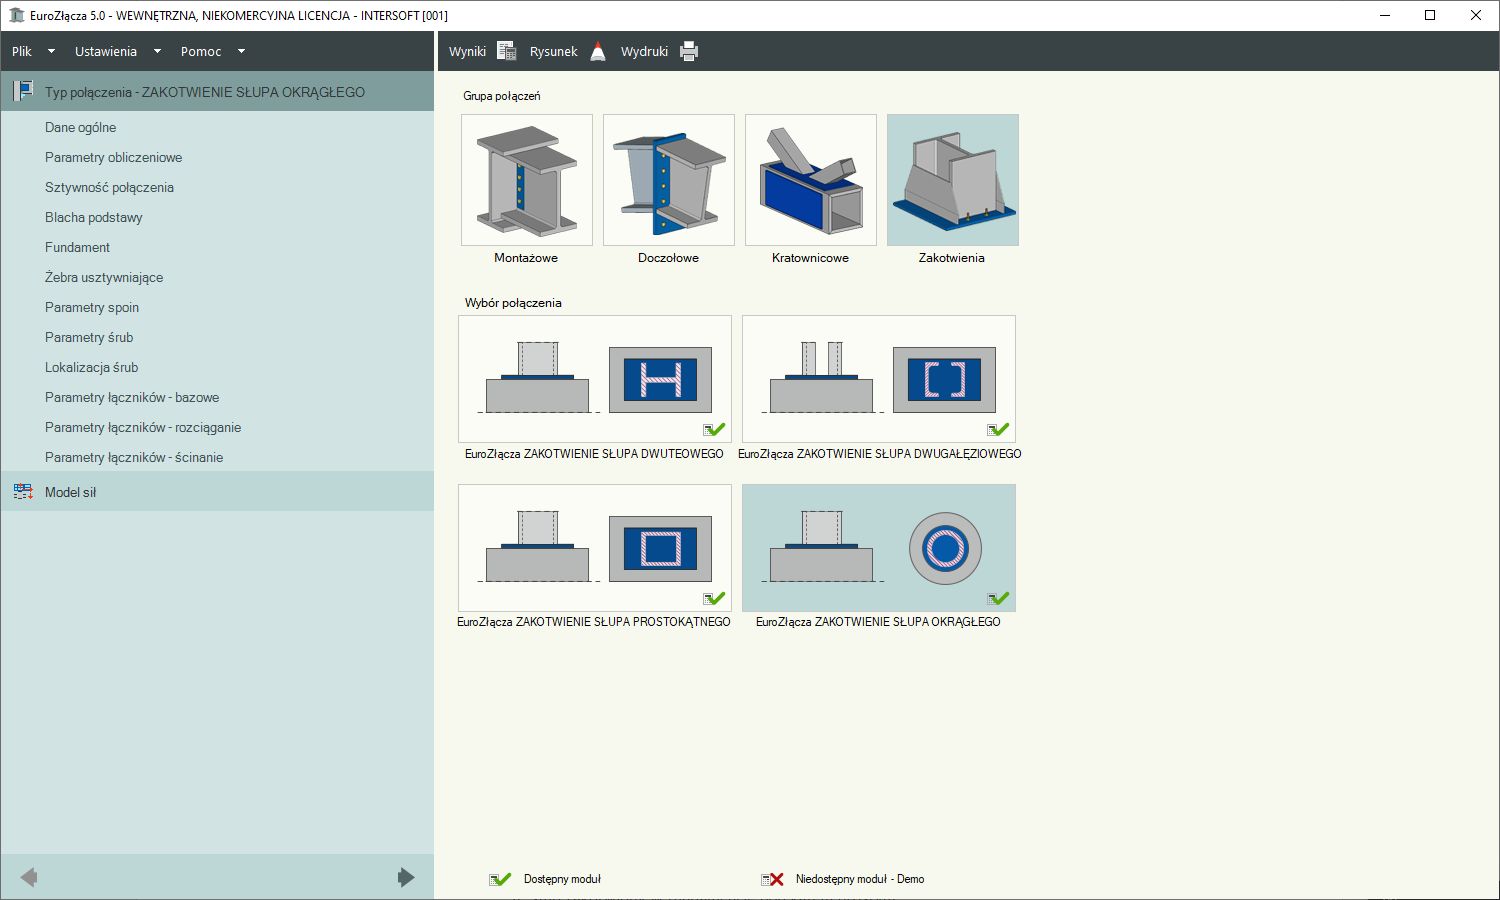Click green availability check on DWUGAŁĘZIOWEGO tile
This screenshot has height=900, width=1500.
pos(998,430)
